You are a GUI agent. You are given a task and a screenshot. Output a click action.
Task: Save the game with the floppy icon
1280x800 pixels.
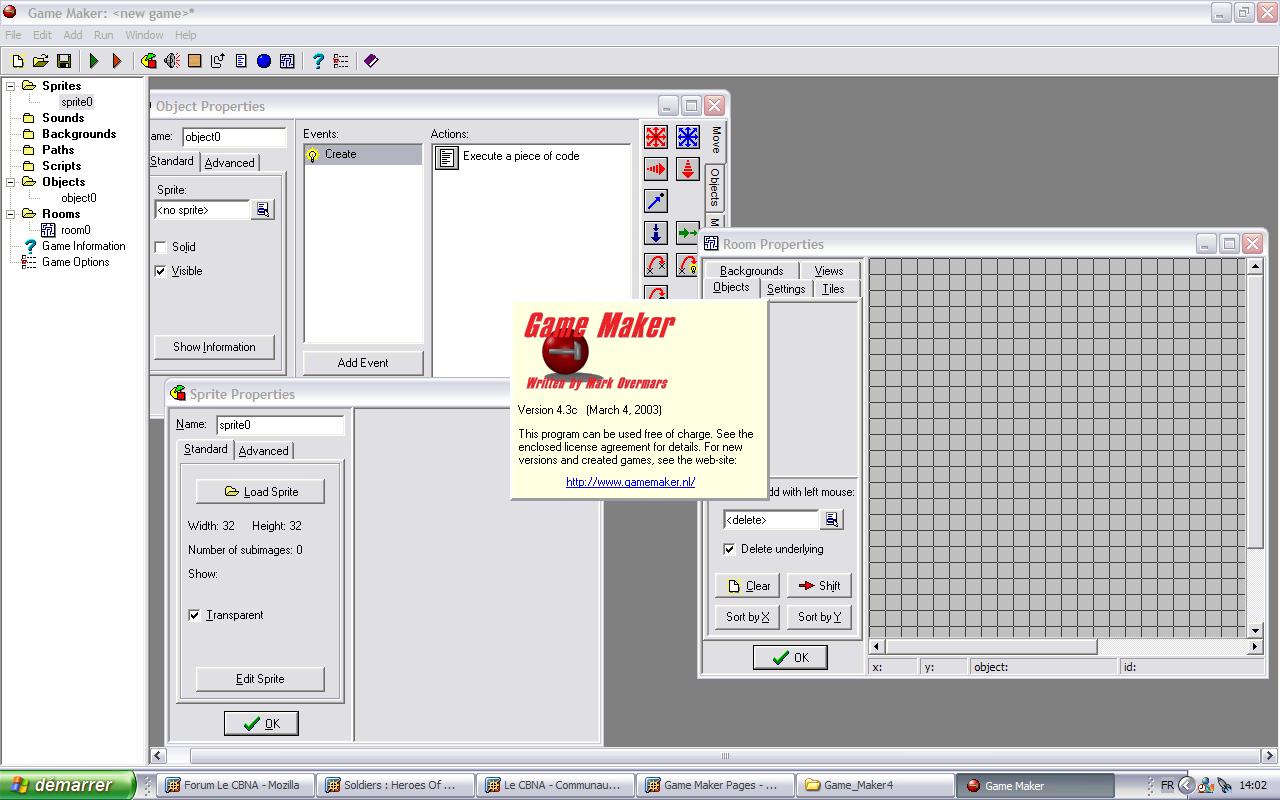point(63,61)
